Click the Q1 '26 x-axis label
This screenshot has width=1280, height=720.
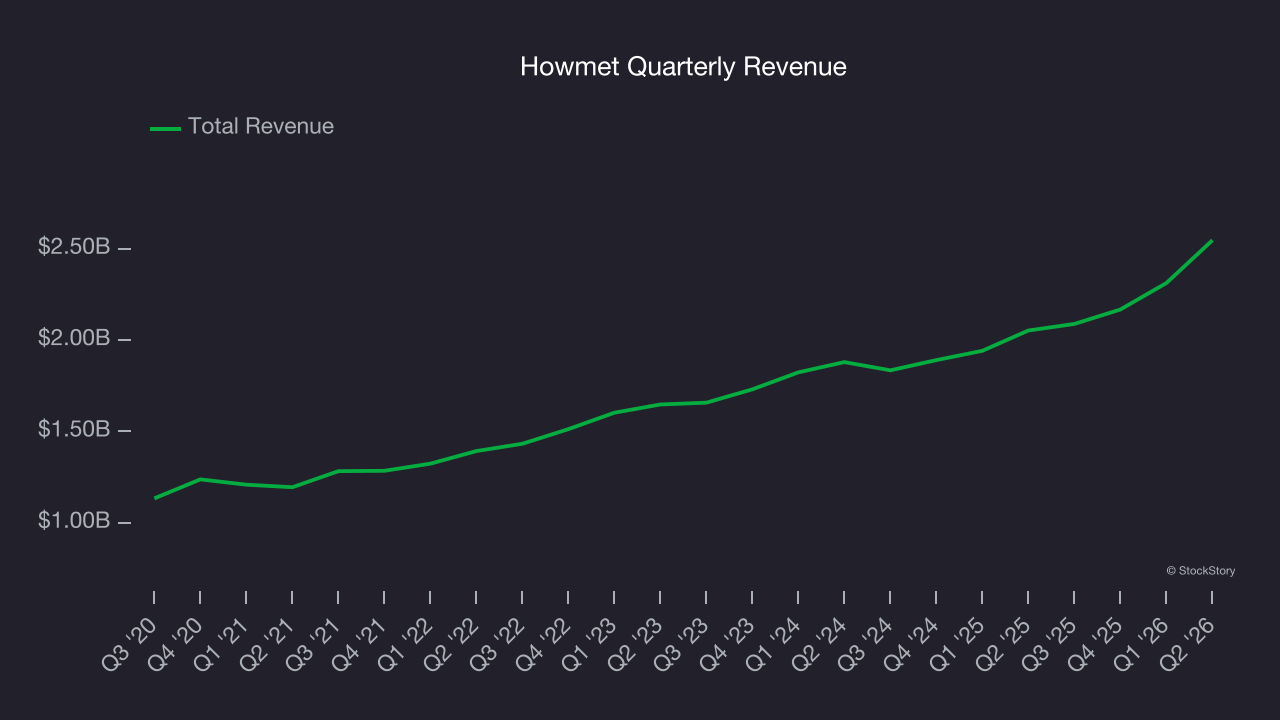[x=1142, y=644]
